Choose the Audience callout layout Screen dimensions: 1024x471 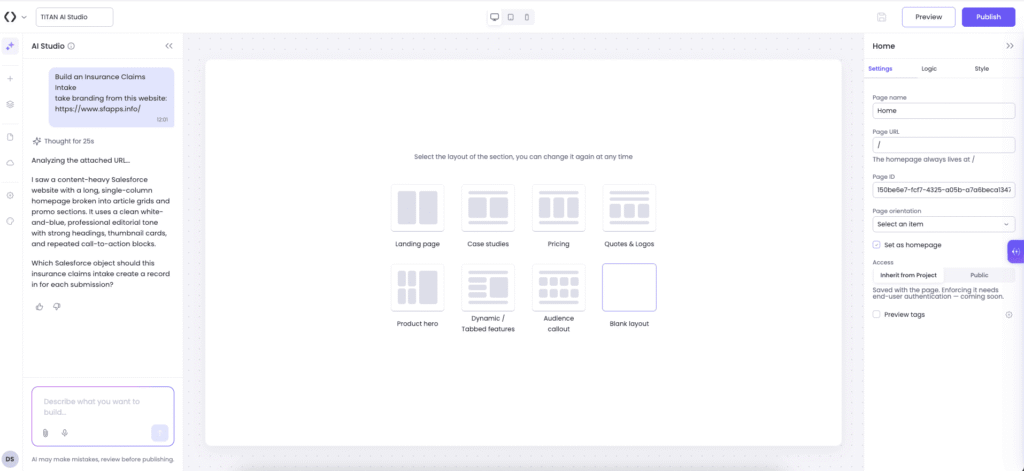tap(558, 287)
